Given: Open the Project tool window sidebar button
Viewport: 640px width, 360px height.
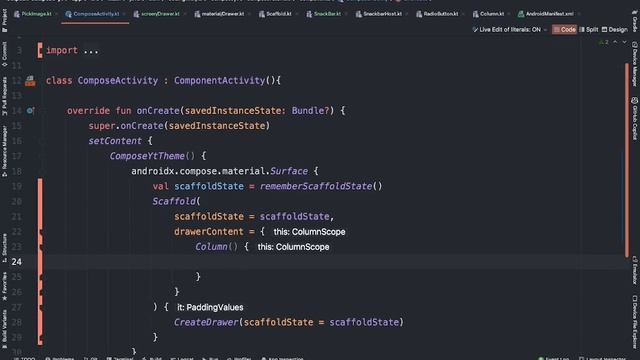Looking at the screenshot, I should [x=4, y=20].
